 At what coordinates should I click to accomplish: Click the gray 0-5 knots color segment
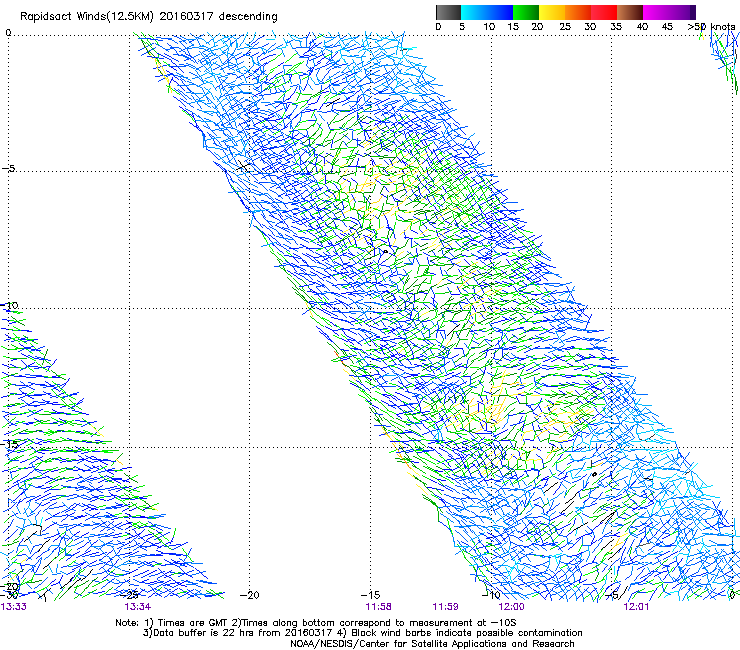coord(448,12)
